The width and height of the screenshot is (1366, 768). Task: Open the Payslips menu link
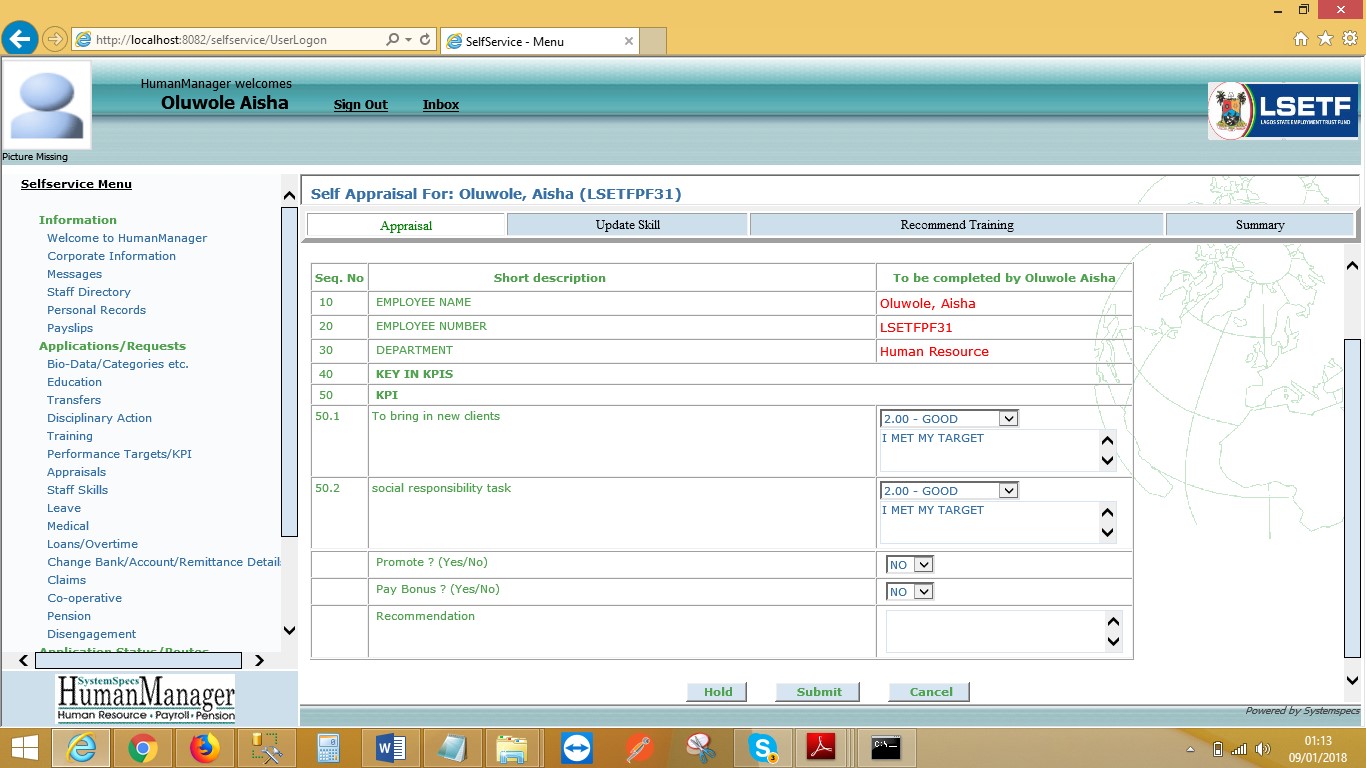(70, 328)
